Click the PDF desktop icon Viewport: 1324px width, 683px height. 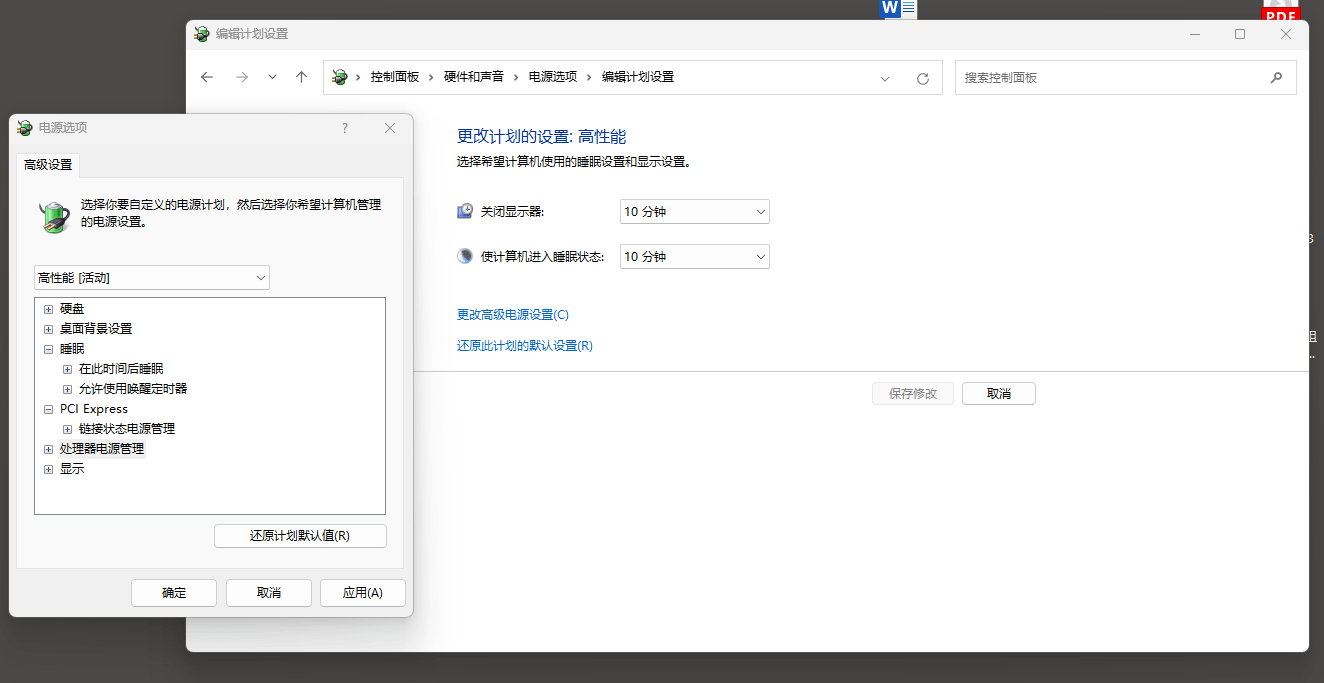click(x=1281, y=11)
